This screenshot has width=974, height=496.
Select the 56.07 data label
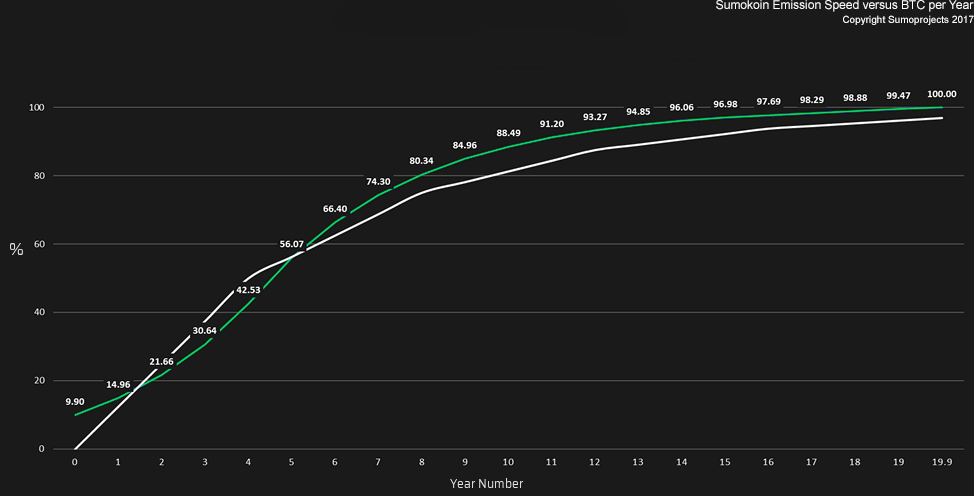[x=291, y=244]
